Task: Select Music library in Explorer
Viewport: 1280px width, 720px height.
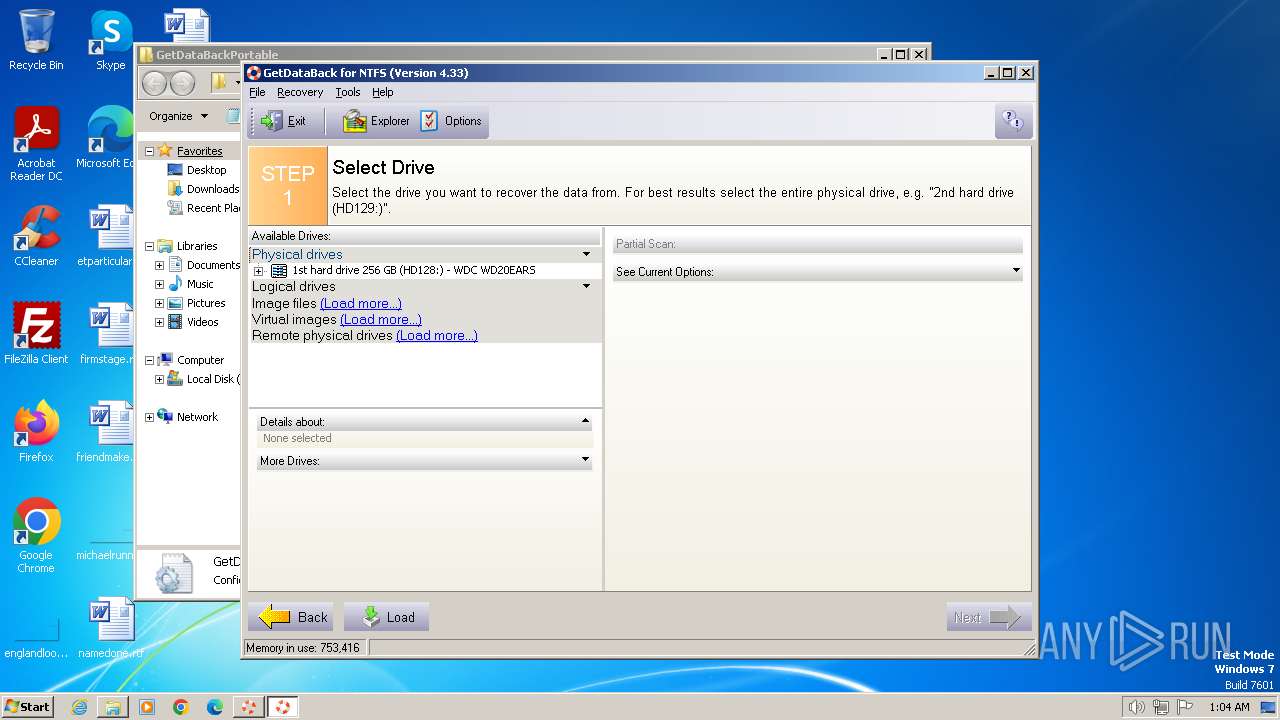Action: 200,284
